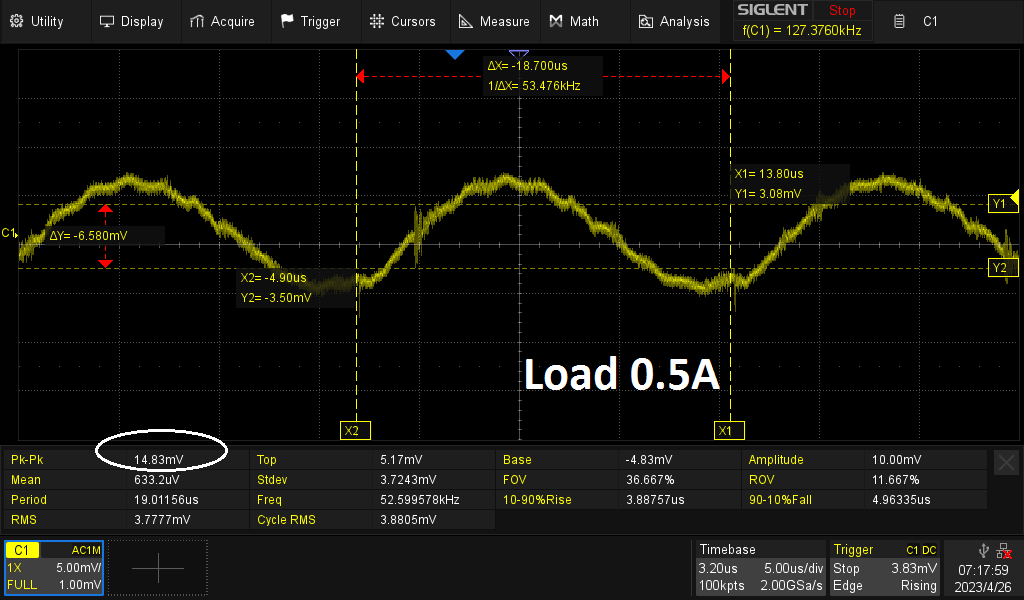This screenshot has width=1024, height=600.
Task: Click the add channel plus box
Action: tap(157, 567)
